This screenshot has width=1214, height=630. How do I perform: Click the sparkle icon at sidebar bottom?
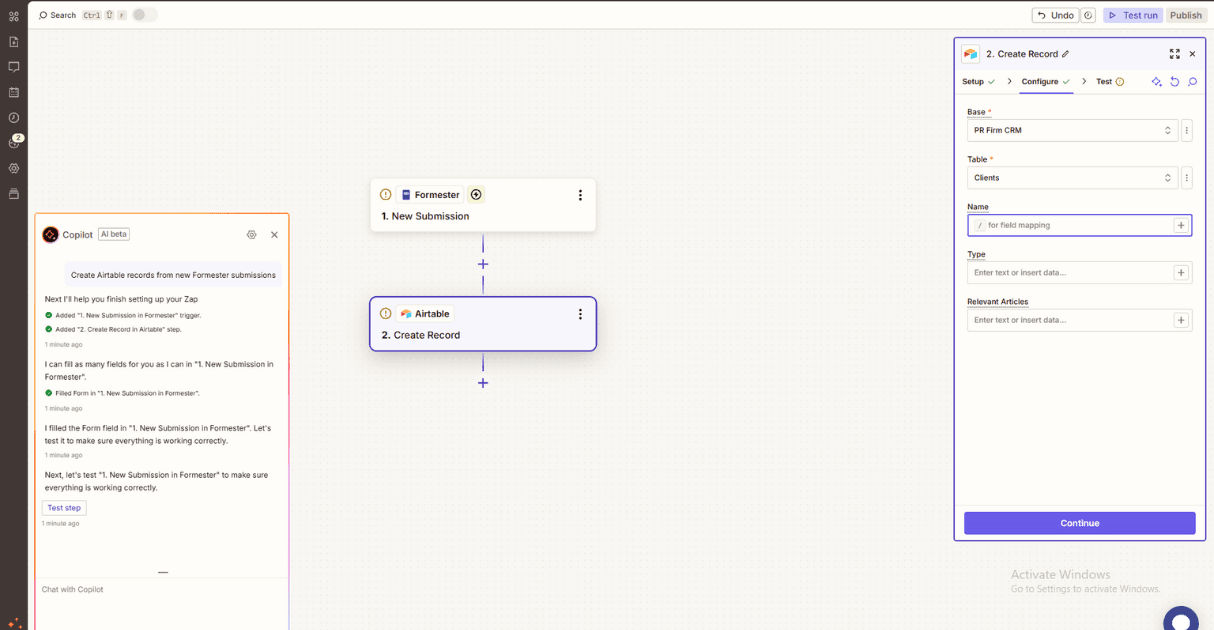[14, 622]
